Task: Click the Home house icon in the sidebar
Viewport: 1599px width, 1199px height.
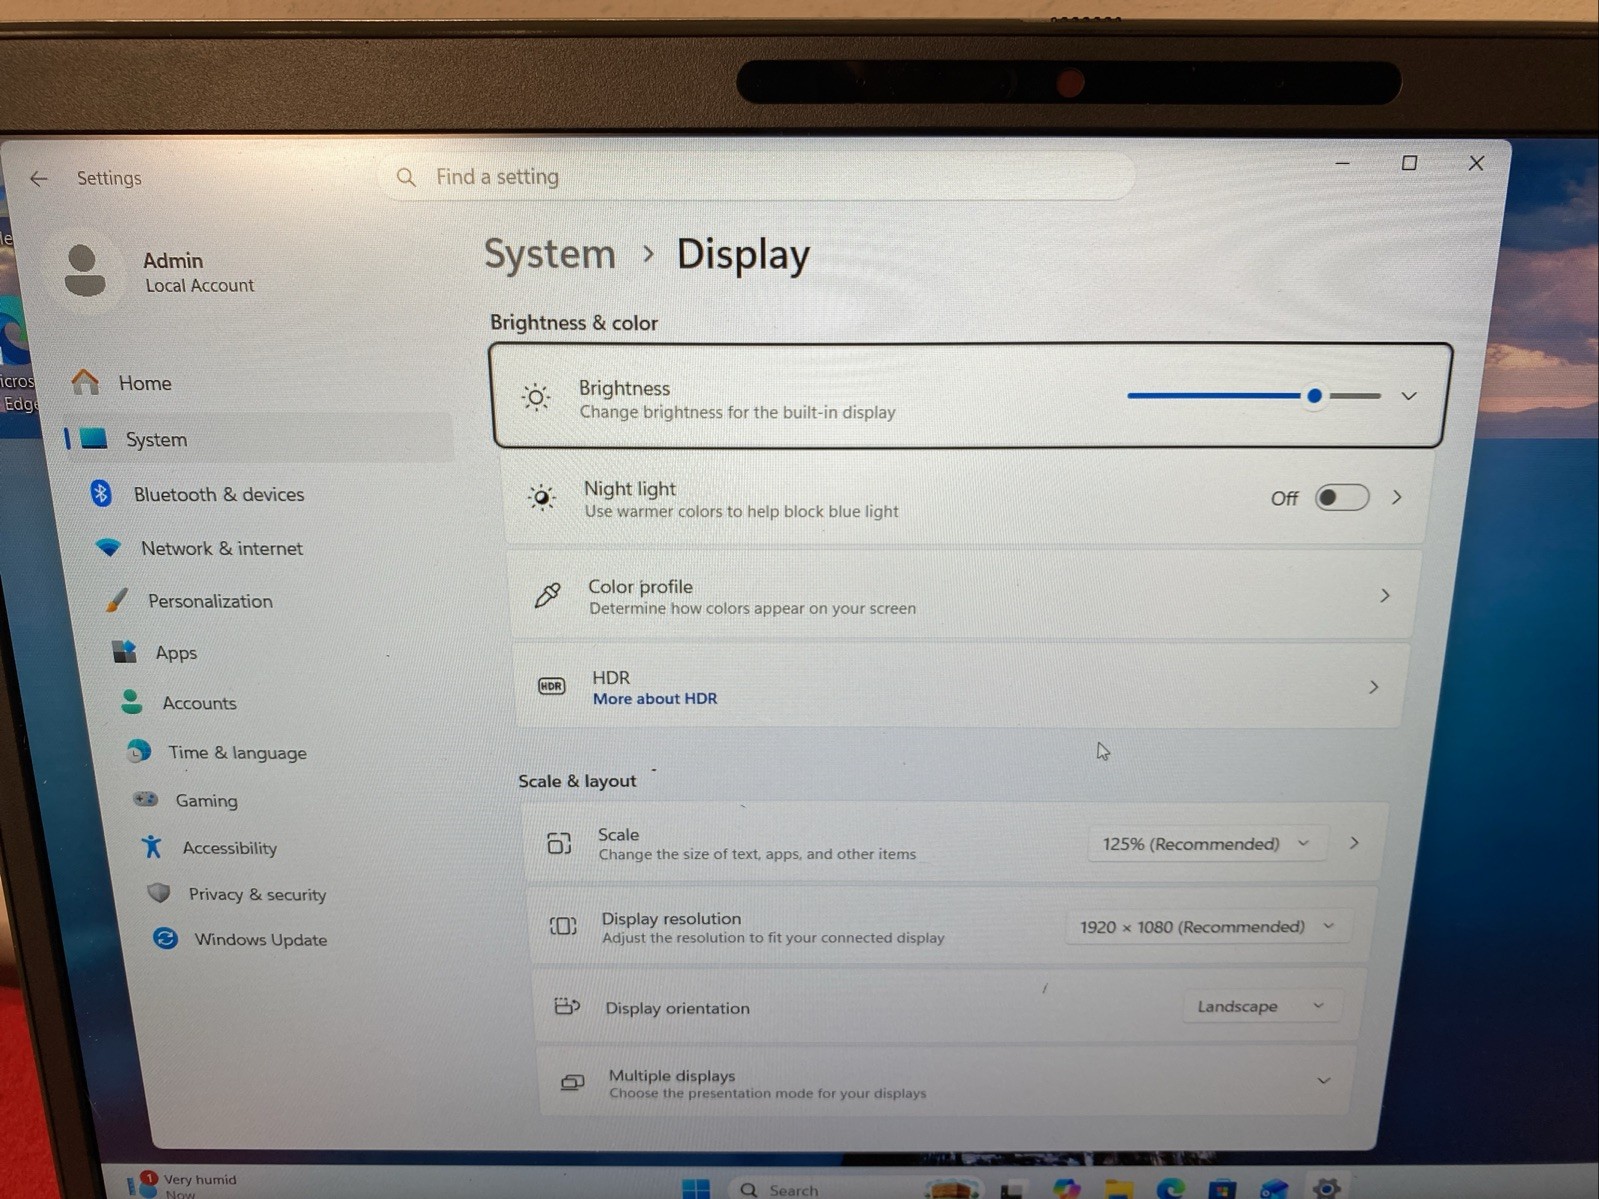Action: click(x=86, y=382)
